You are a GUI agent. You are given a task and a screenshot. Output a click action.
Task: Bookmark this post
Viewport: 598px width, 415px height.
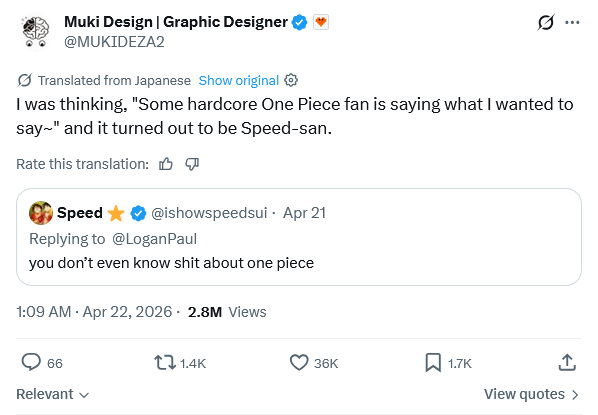(x=433, y=362)
